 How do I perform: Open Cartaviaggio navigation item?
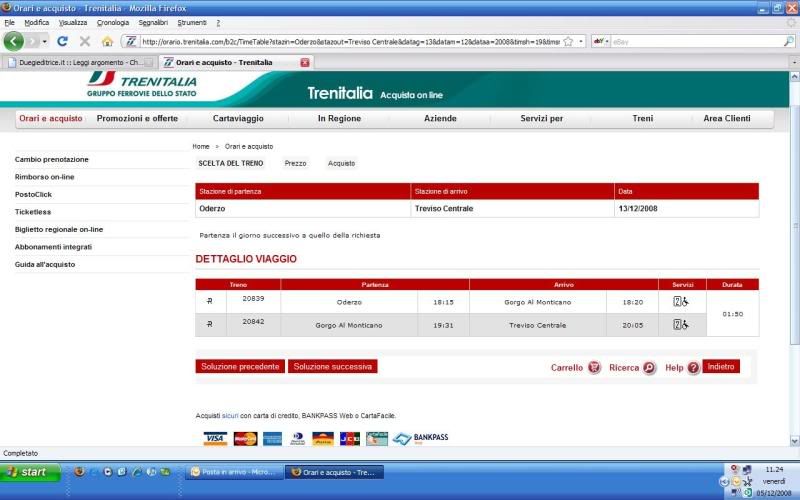pyautogui.click(x=238, y=118)
